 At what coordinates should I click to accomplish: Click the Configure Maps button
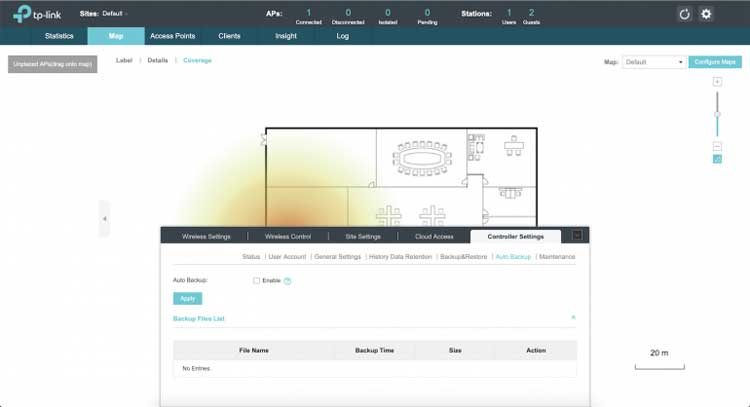tap(716, 62)
